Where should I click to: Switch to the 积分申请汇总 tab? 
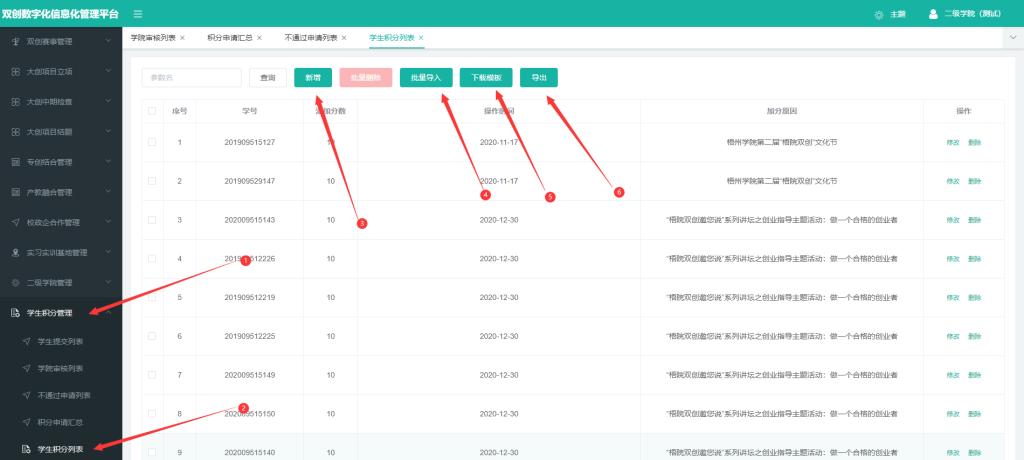[229, 38]
